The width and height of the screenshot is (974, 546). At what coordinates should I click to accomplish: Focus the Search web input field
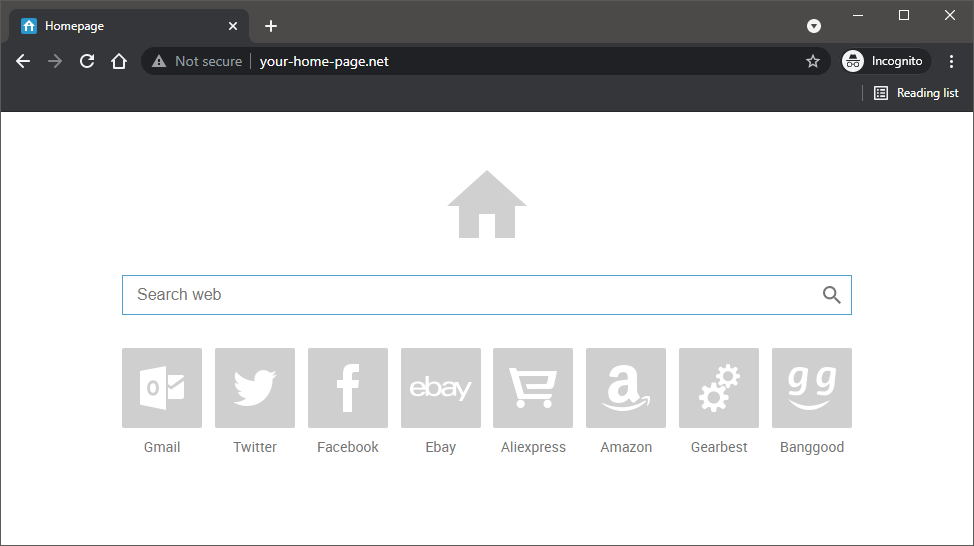470,295
